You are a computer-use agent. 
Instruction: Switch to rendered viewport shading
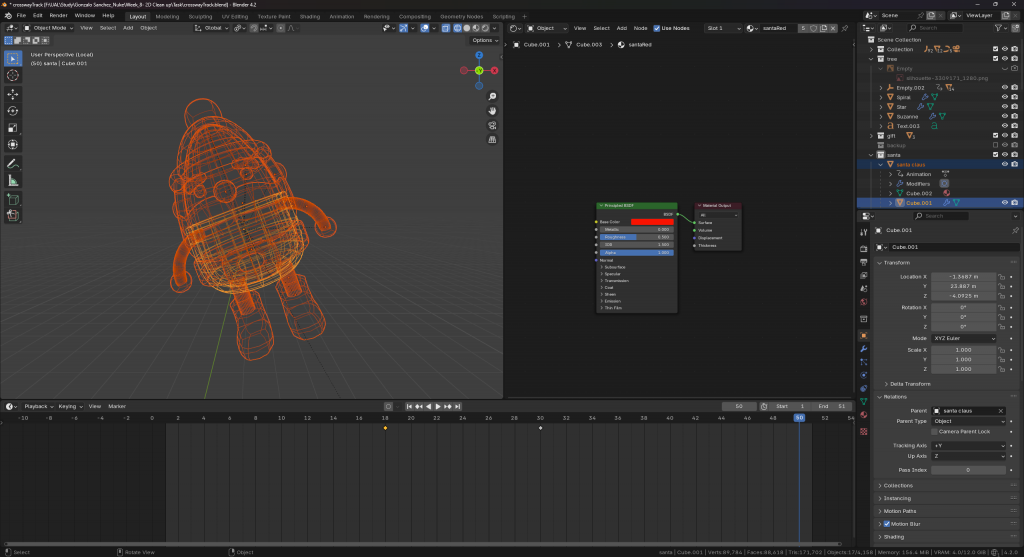[x=485, y=28]
